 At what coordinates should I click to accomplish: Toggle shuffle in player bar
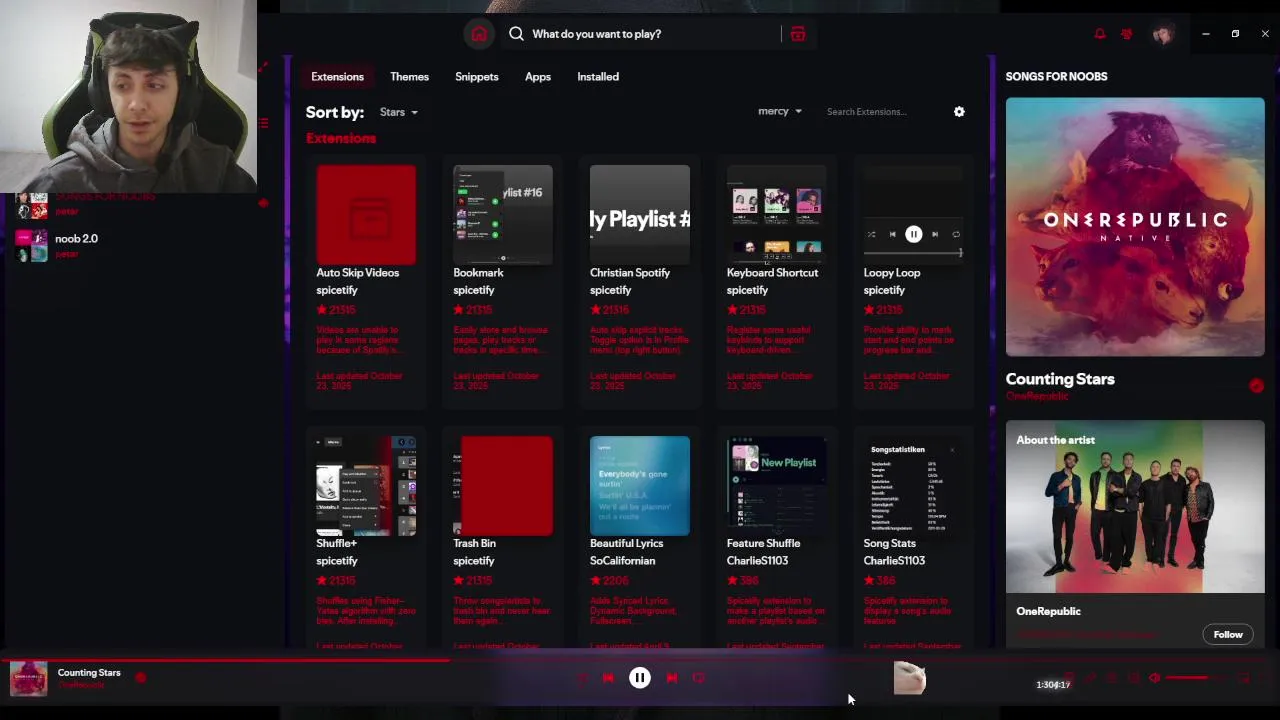click(582, 678)
